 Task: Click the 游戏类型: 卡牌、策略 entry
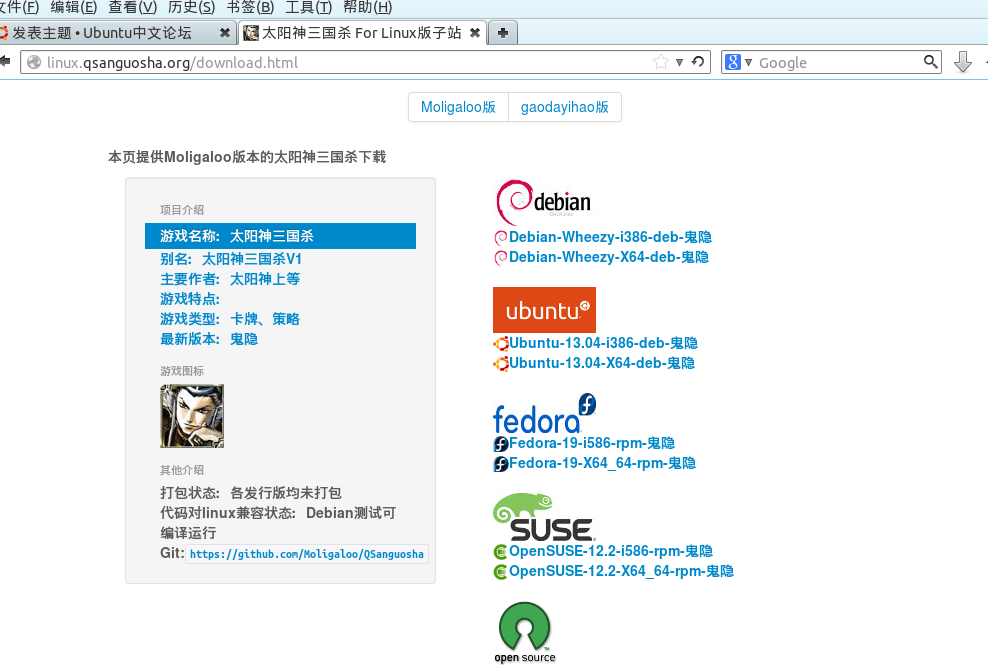pos(230,319)
